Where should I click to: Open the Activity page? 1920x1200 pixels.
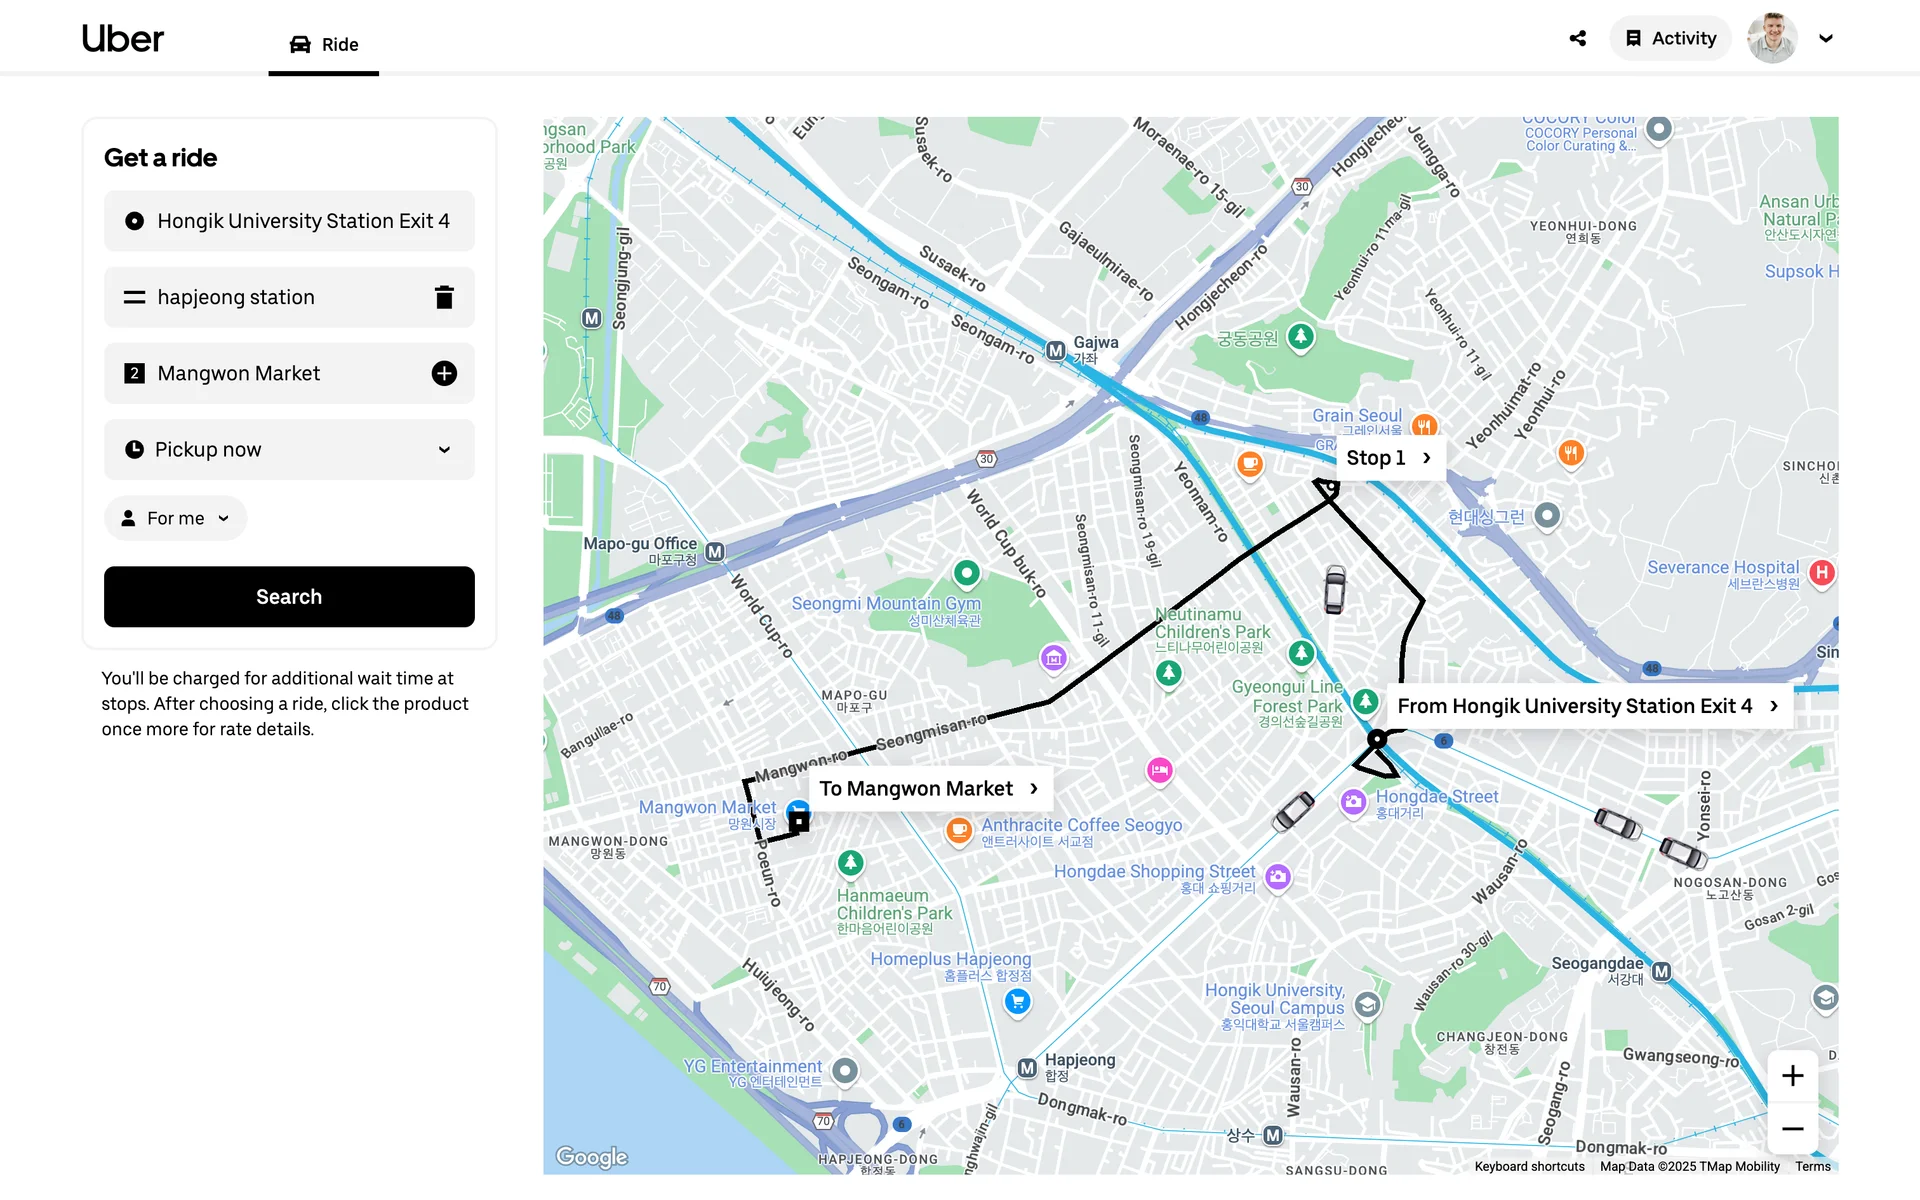click(1670, 38)
